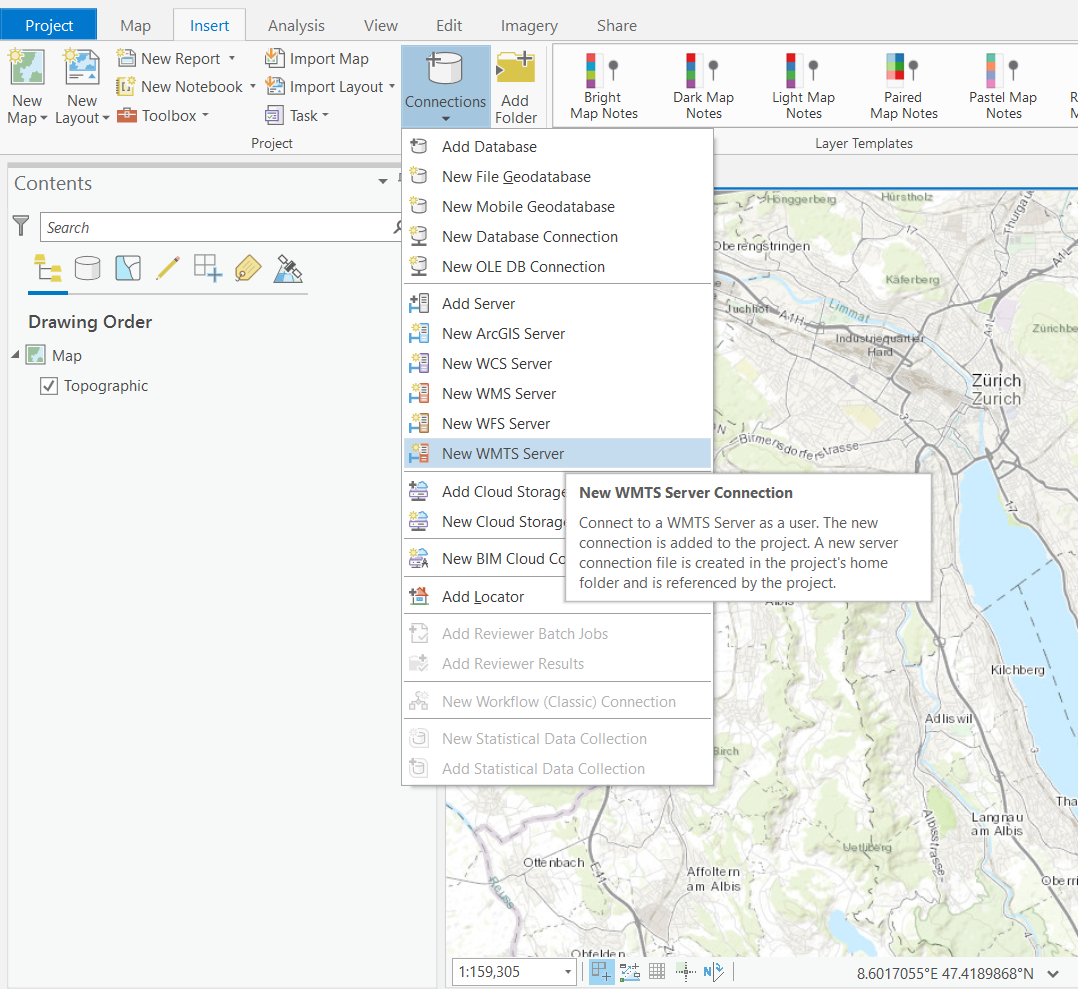Viewport: 1078px width, 989px height.
Task: Click the Import Map button
Action: click(317, 59)
